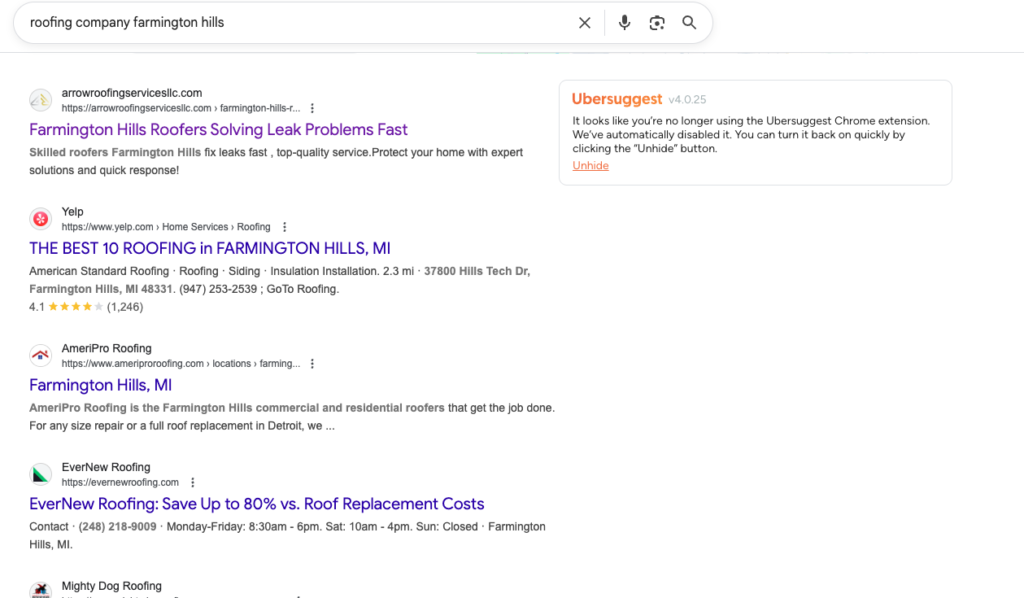Image resolution: width=1024 pixels, height=598 pixels.
Task: Expand options menu for AmeriPro Roofing result
Action: tap(312, 364)
